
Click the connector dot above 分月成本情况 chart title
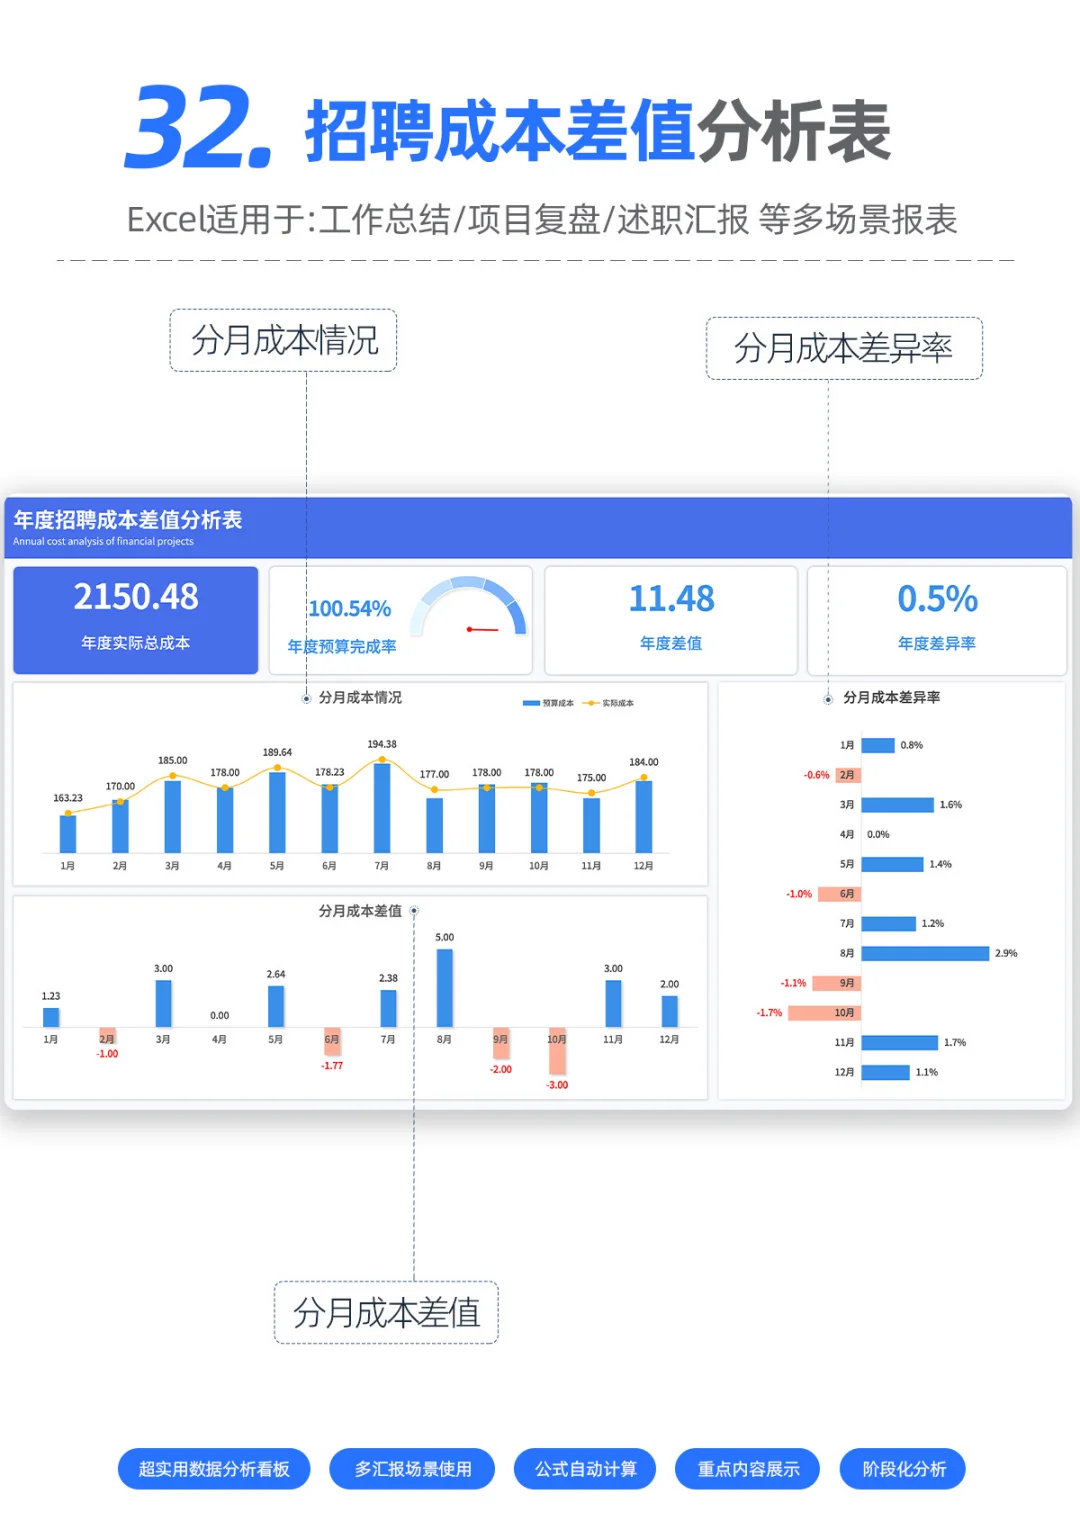click(x=307, y=700)
